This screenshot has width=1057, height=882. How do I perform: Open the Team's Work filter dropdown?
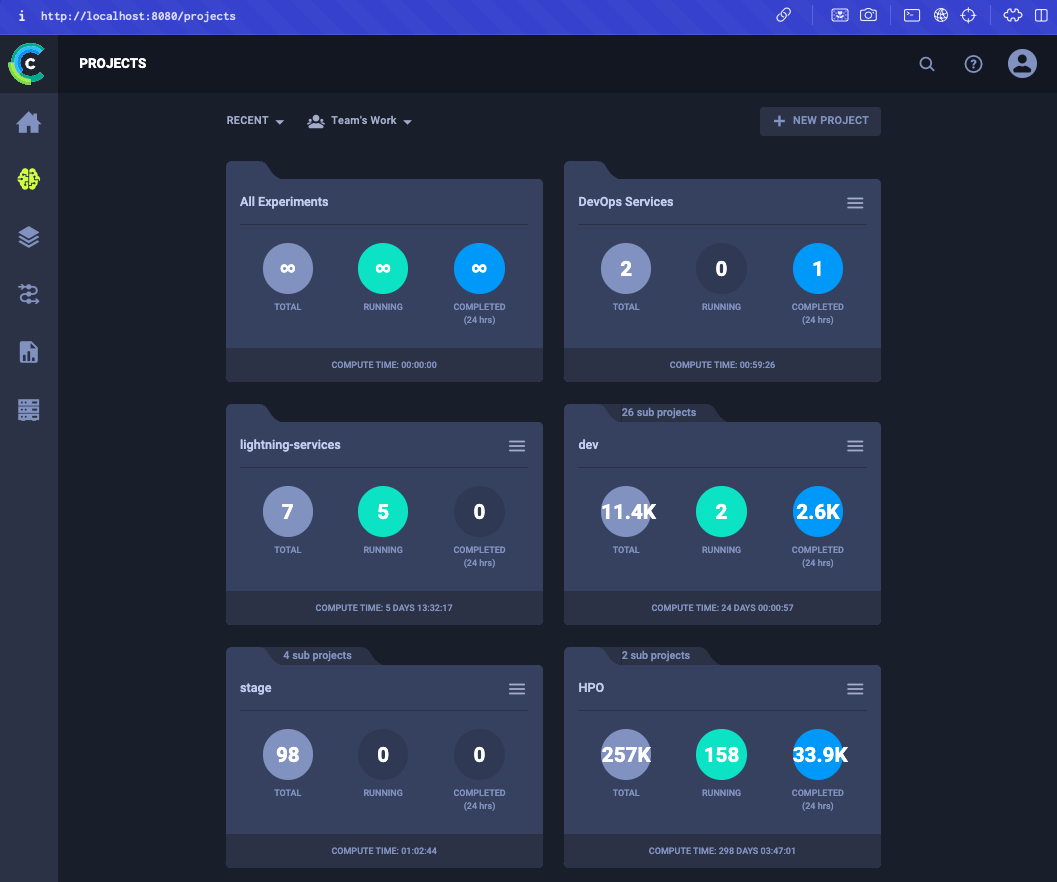[359, 121]
